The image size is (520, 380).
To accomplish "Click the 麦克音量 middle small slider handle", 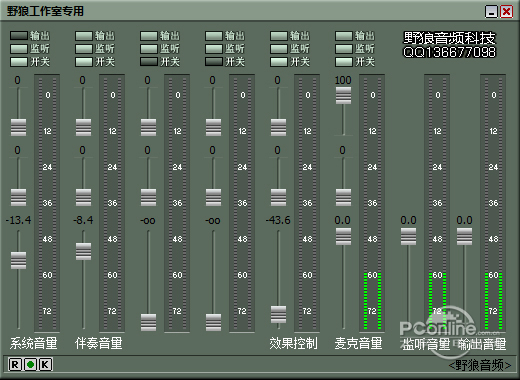I will 343,198.
